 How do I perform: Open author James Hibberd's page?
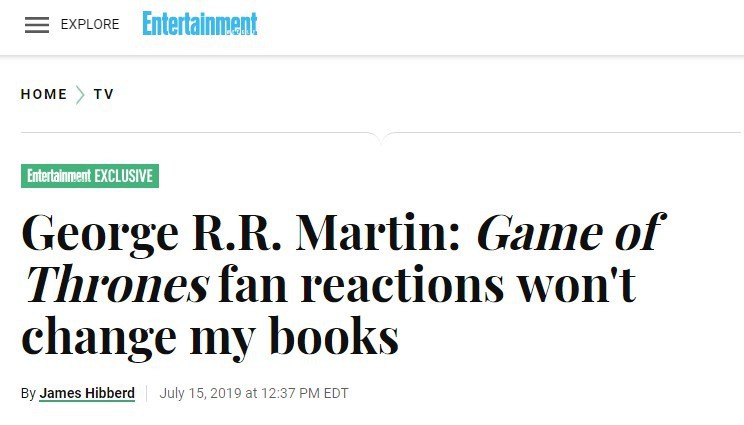tap(87, 393)
